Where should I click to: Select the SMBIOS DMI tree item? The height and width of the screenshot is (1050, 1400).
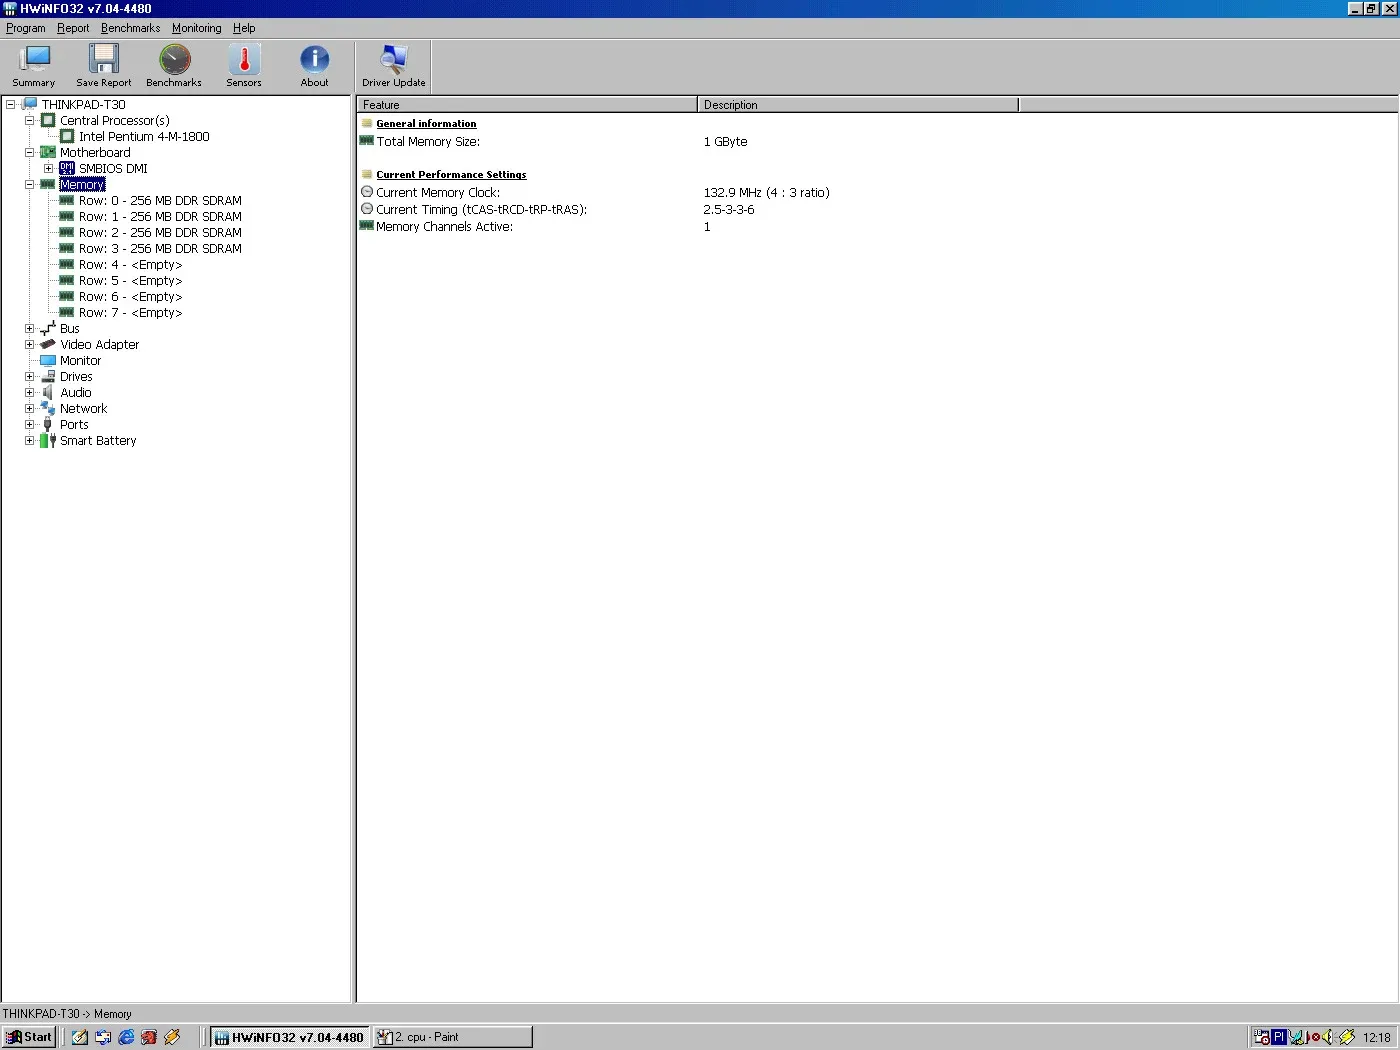point(113,169)
